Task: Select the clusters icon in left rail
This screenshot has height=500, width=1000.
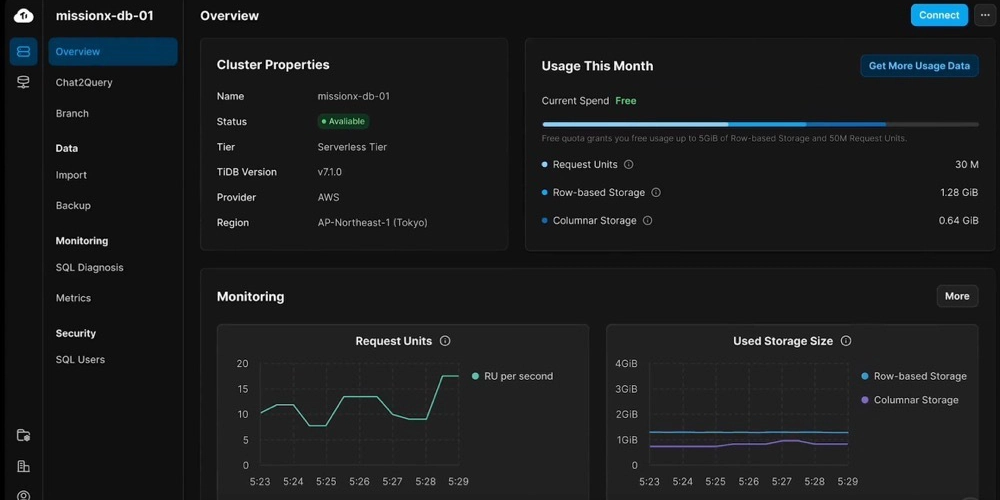Action: point(23,51)
